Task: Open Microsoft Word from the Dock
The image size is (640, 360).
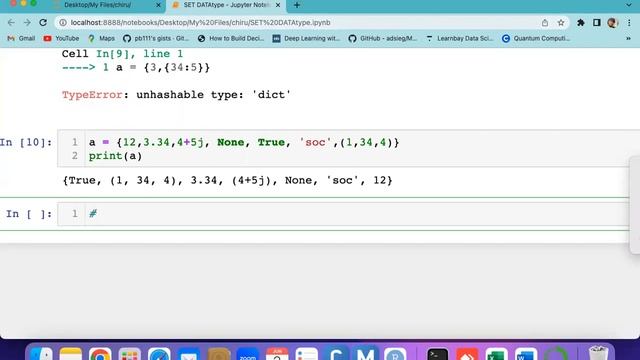Action: [x=526, y=353]
